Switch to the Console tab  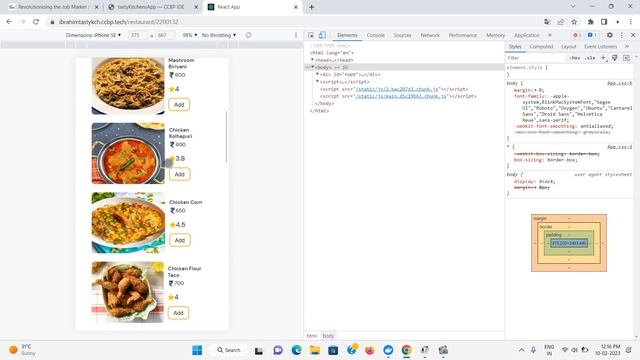pyautogui.click(x=376, y=35)
